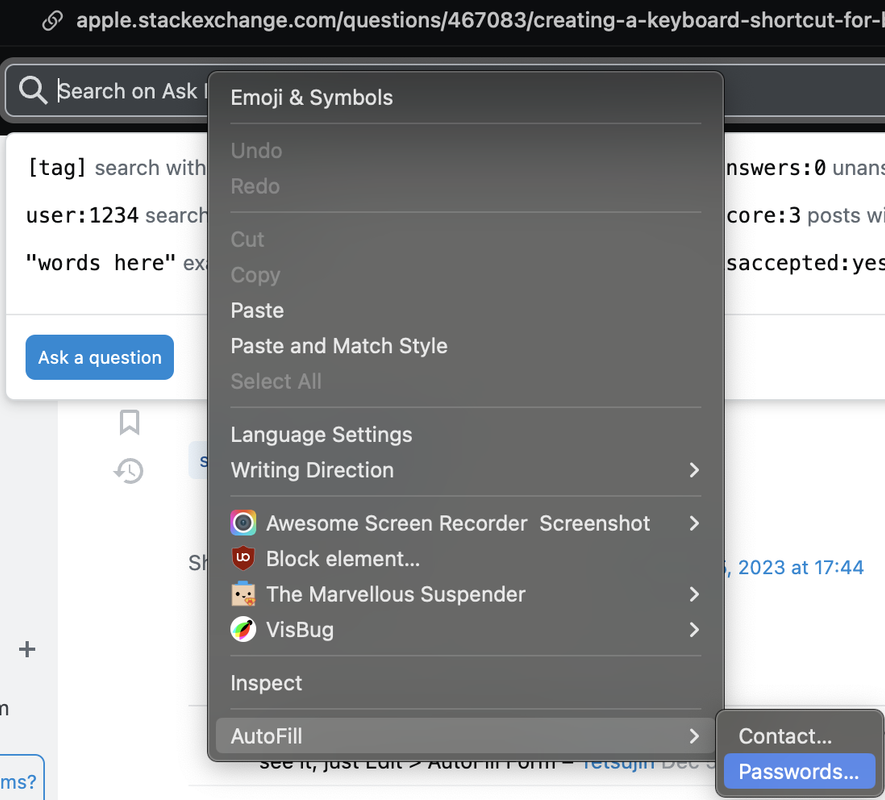Click the Search on Ask input field
Image resolution: width=885 pixels, height=800 pixels.
[446, 91]
